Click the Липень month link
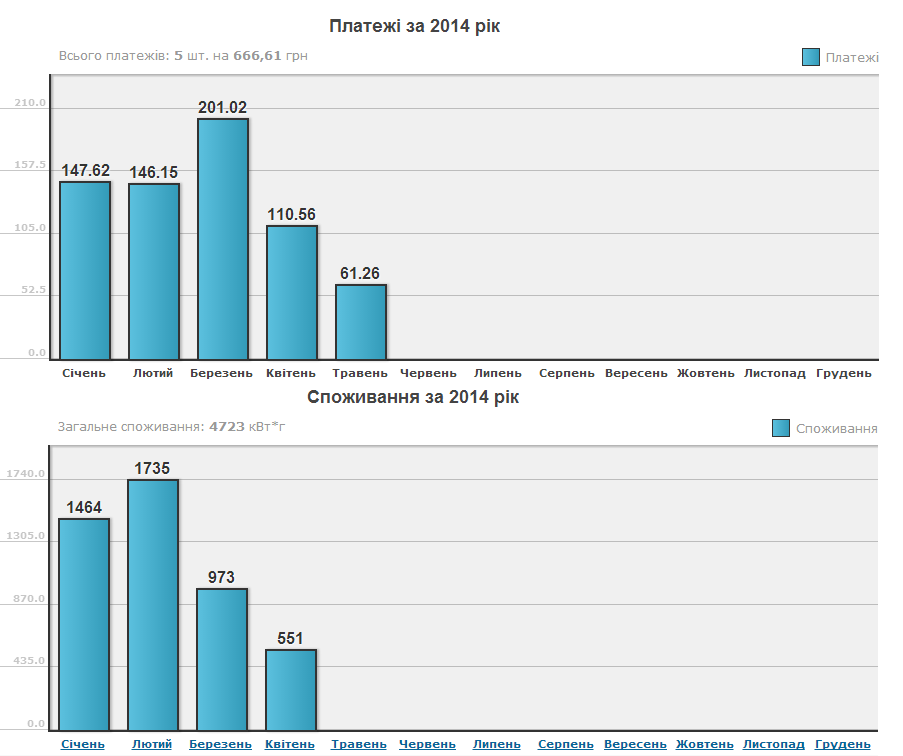 click(x=496, y=744)
